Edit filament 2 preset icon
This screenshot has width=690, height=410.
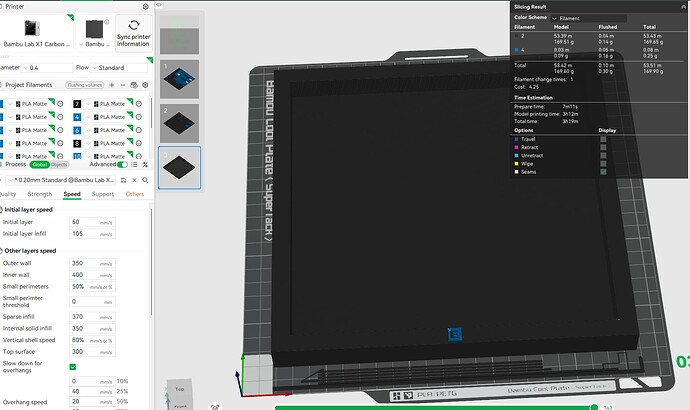pyautogui.click(x=139, y=104)
